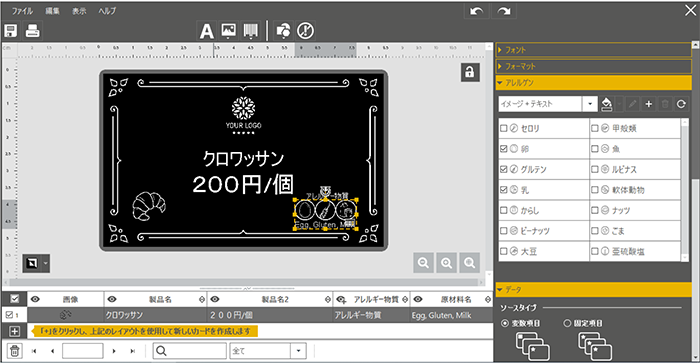The width and height of the screenshot is (700, 363).
Task: Select the 変数項目 radio button
Action: 505,323
